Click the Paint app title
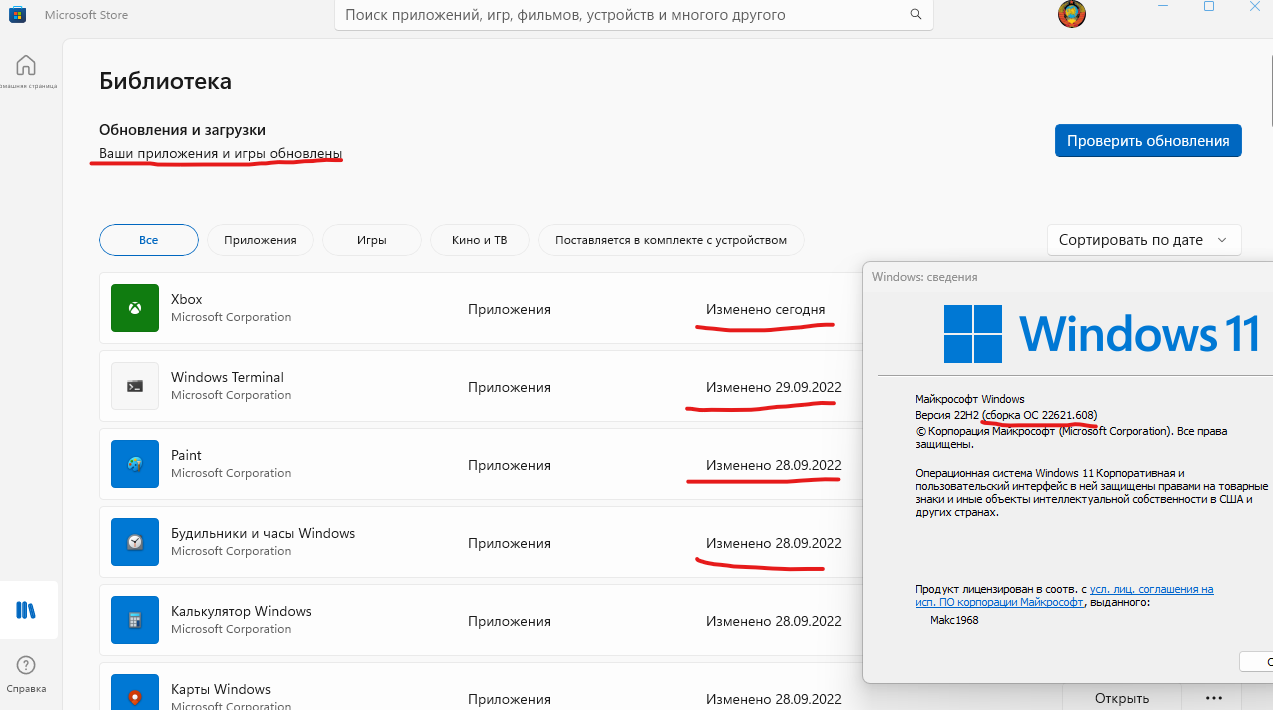The height and width of the screenshot is (710, 1273). tap(186, 455)
